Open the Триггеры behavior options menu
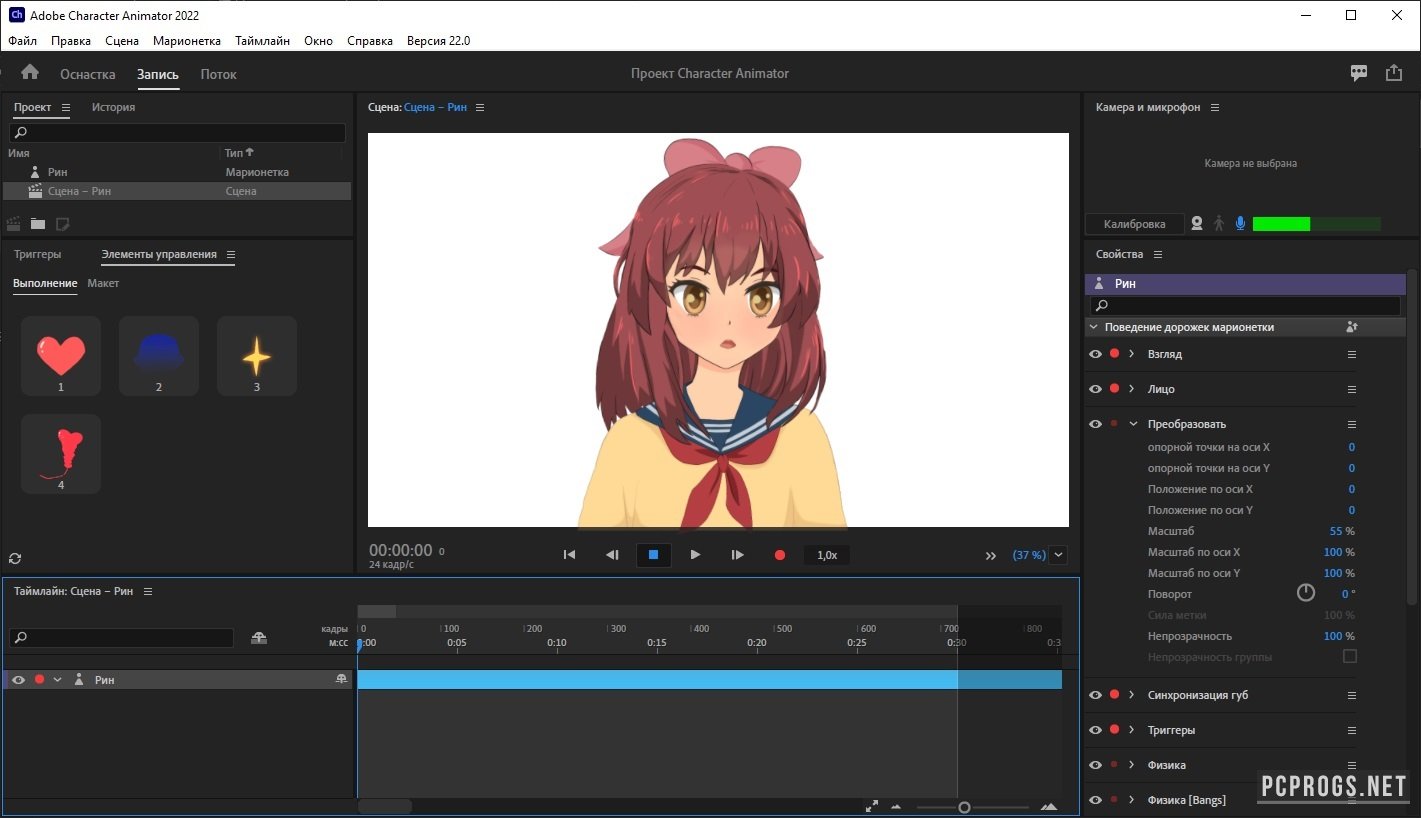Image resolution: width=1421 pixels, height=818 pixels. pos(1352,730)
